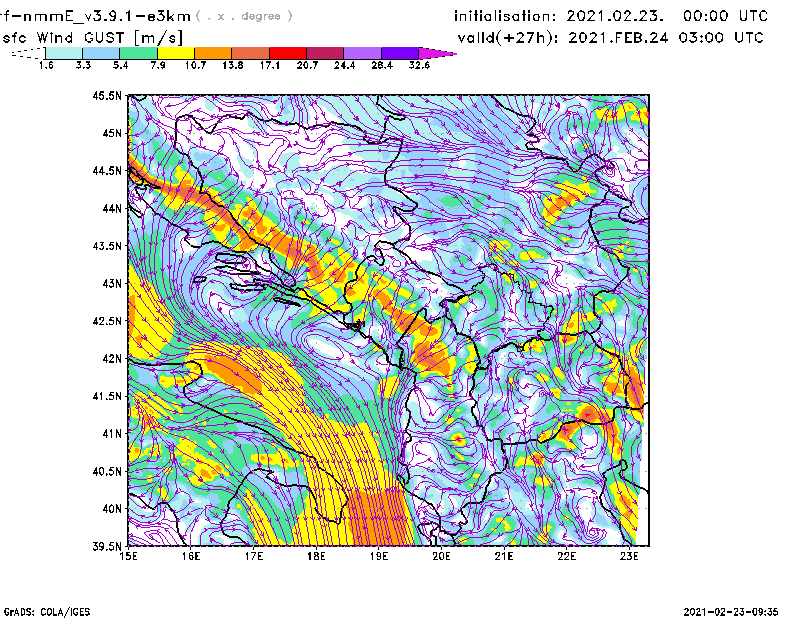
Task: Click the 43.5N latitude label
Action: (x=107, y=246)
